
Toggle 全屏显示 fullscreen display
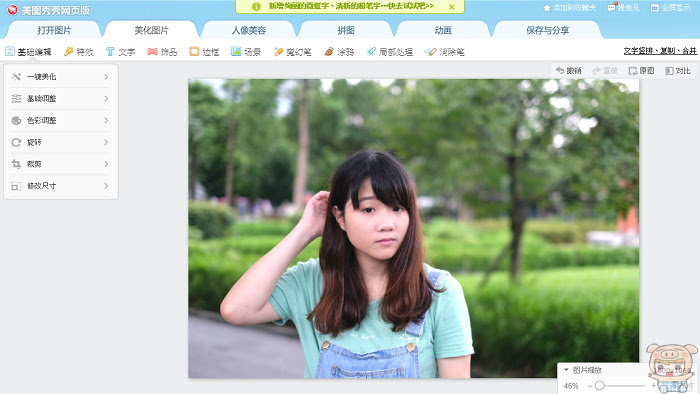click(671, 8)
